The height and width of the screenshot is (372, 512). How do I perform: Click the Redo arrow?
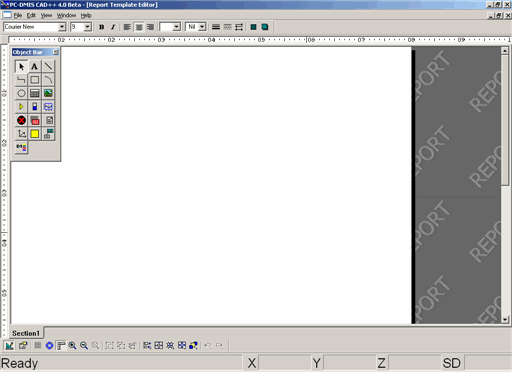[x=219, y=345]
